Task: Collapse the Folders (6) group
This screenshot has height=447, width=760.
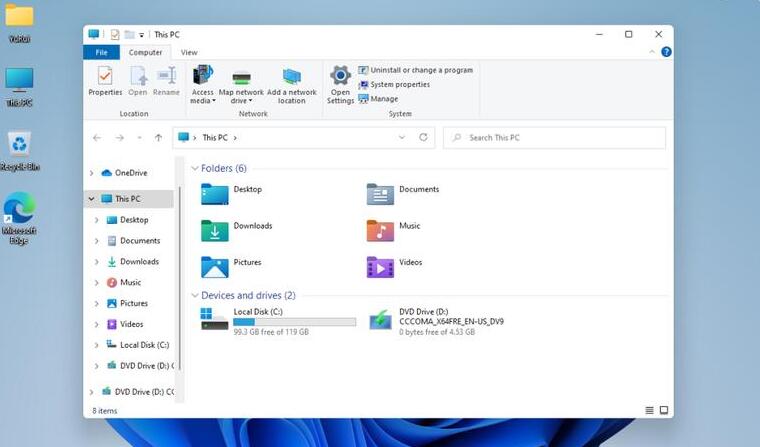Action: point(194,168)
